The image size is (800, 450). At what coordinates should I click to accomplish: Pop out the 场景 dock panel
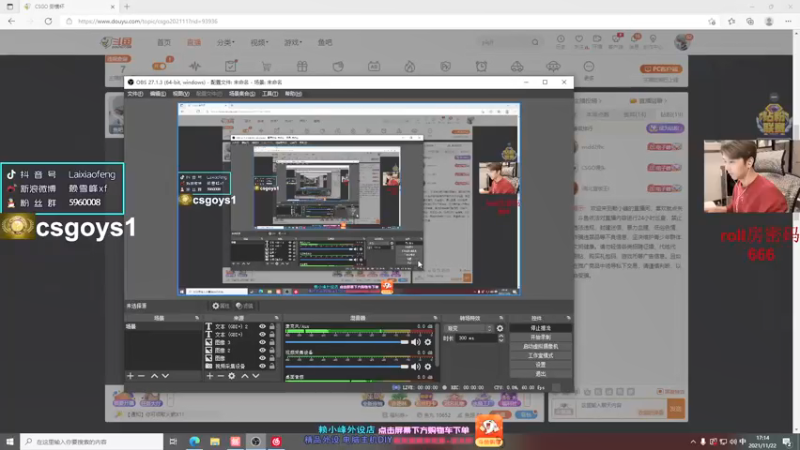point(197,318)
